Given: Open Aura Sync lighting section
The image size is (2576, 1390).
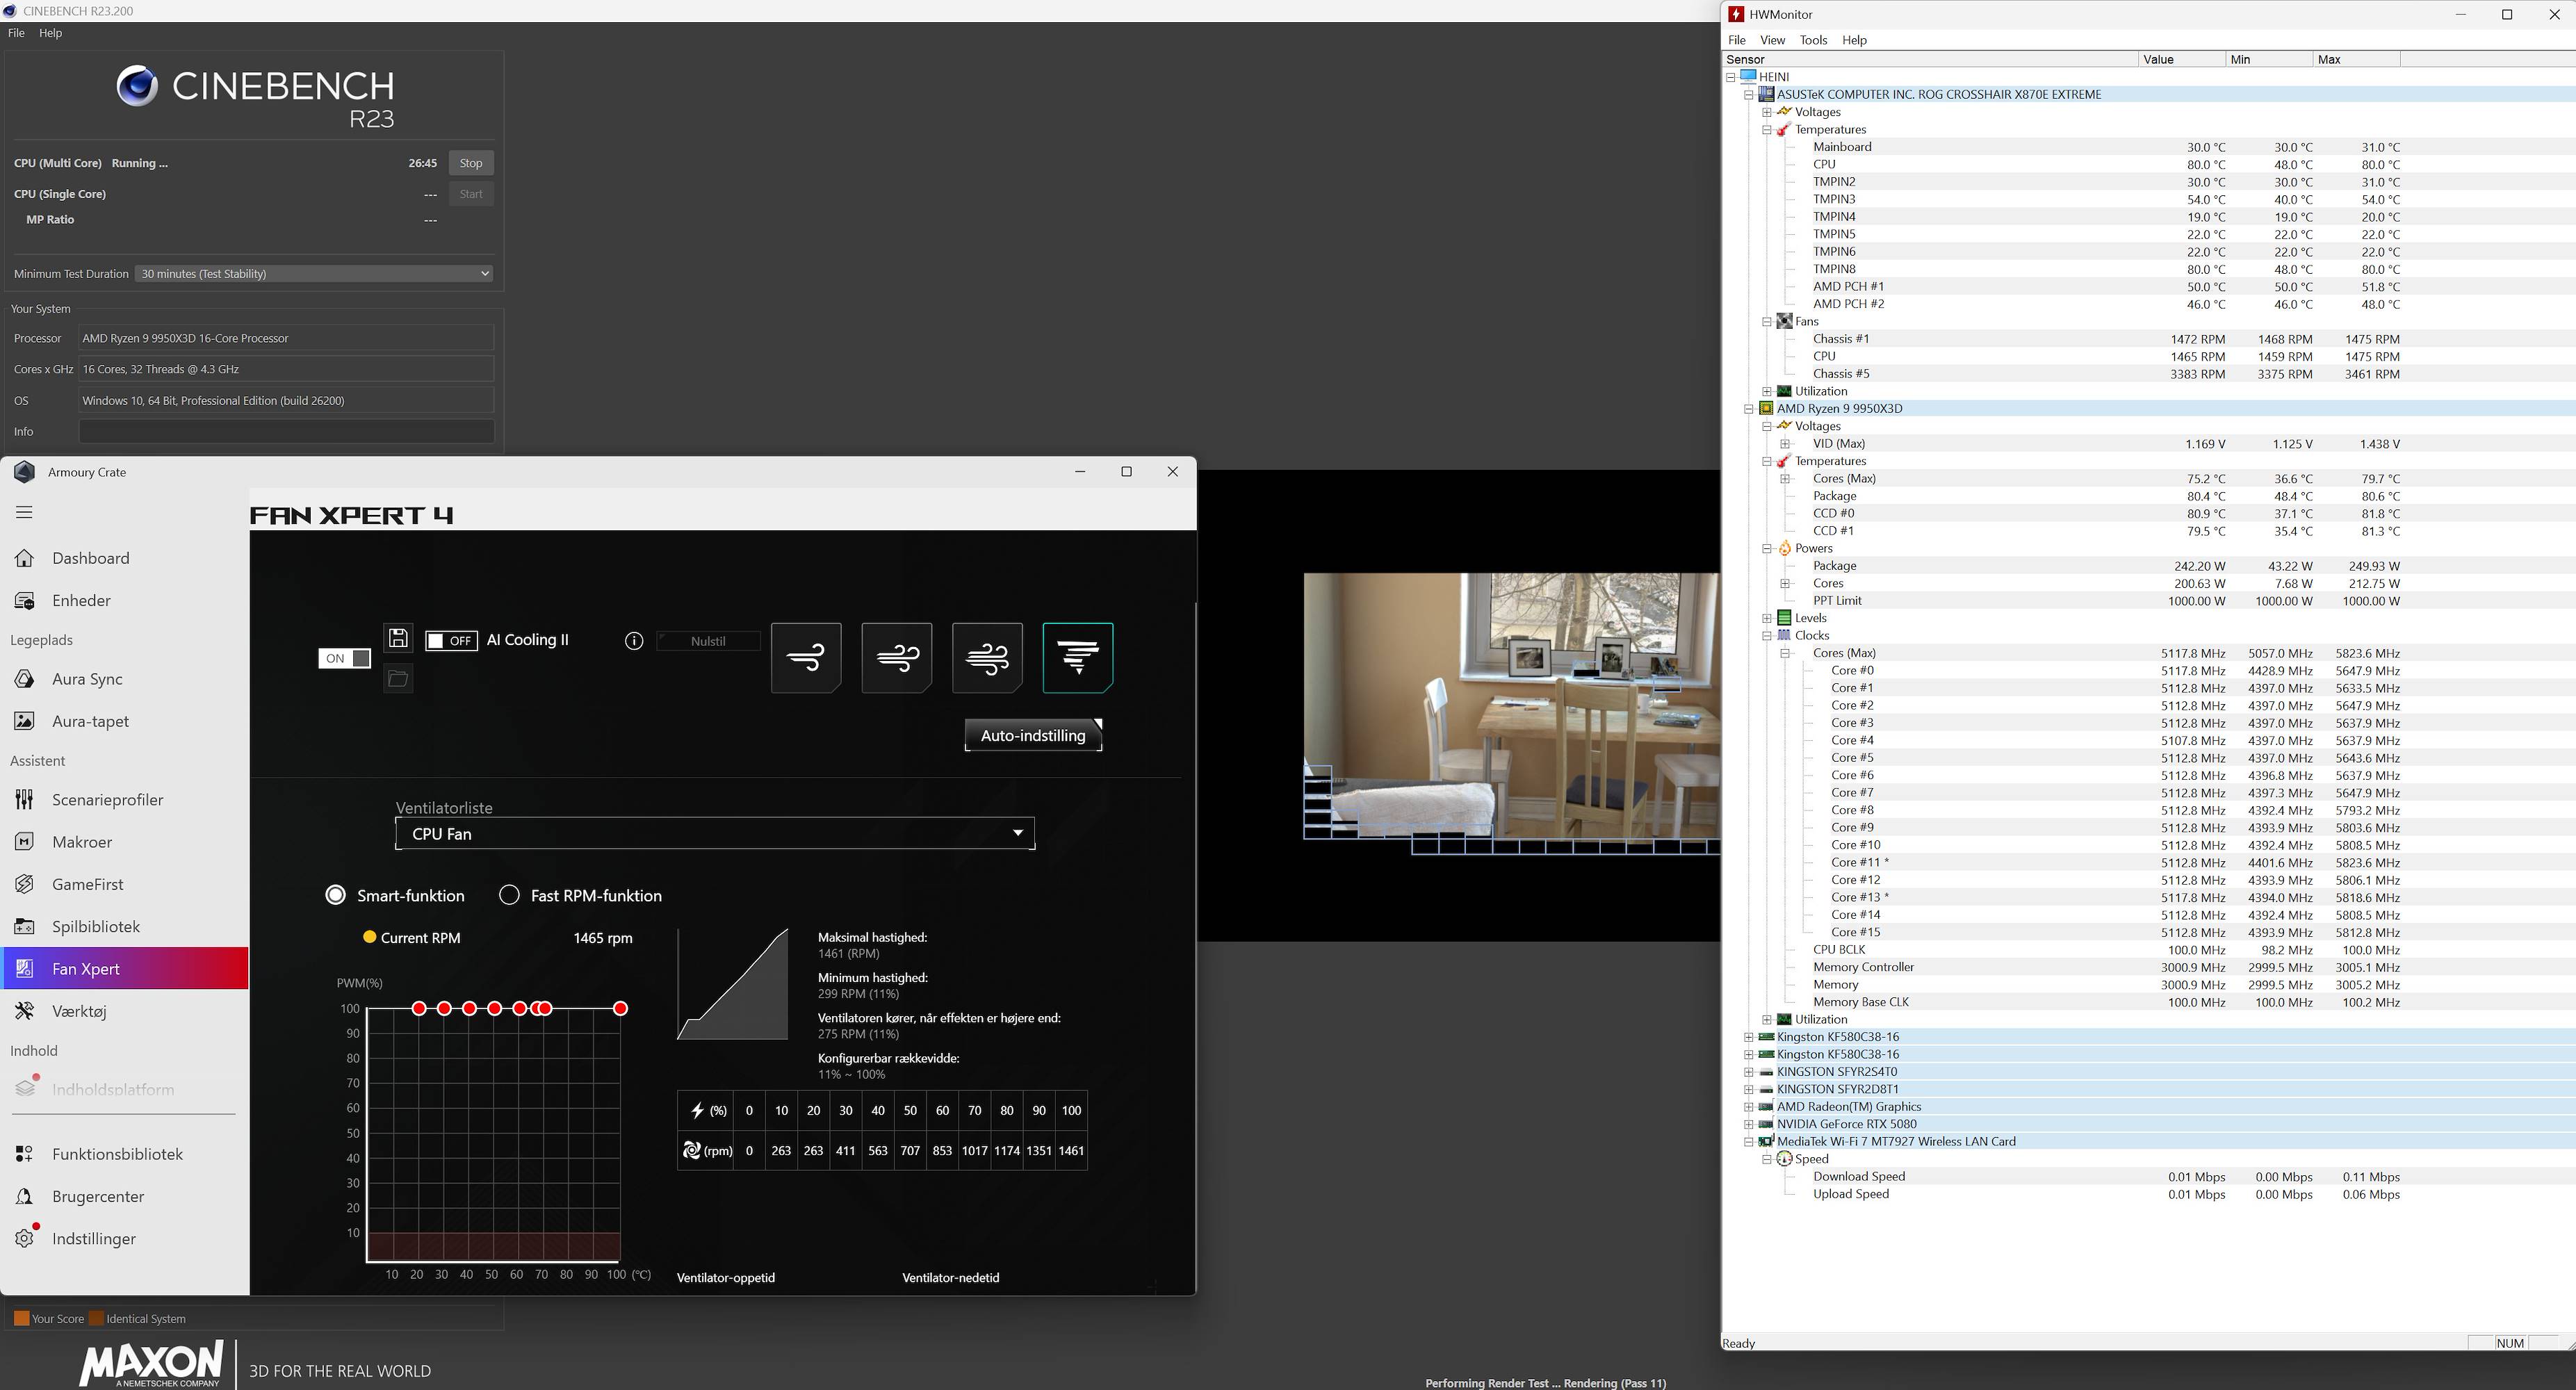Looking at the screenshot, I should (x=87, y=679).
